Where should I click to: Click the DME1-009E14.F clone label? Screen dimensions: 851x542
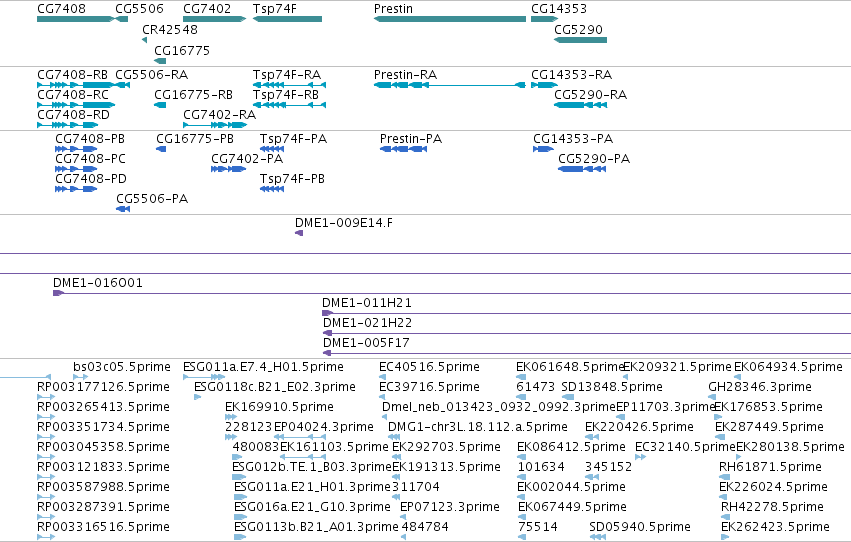344,223
